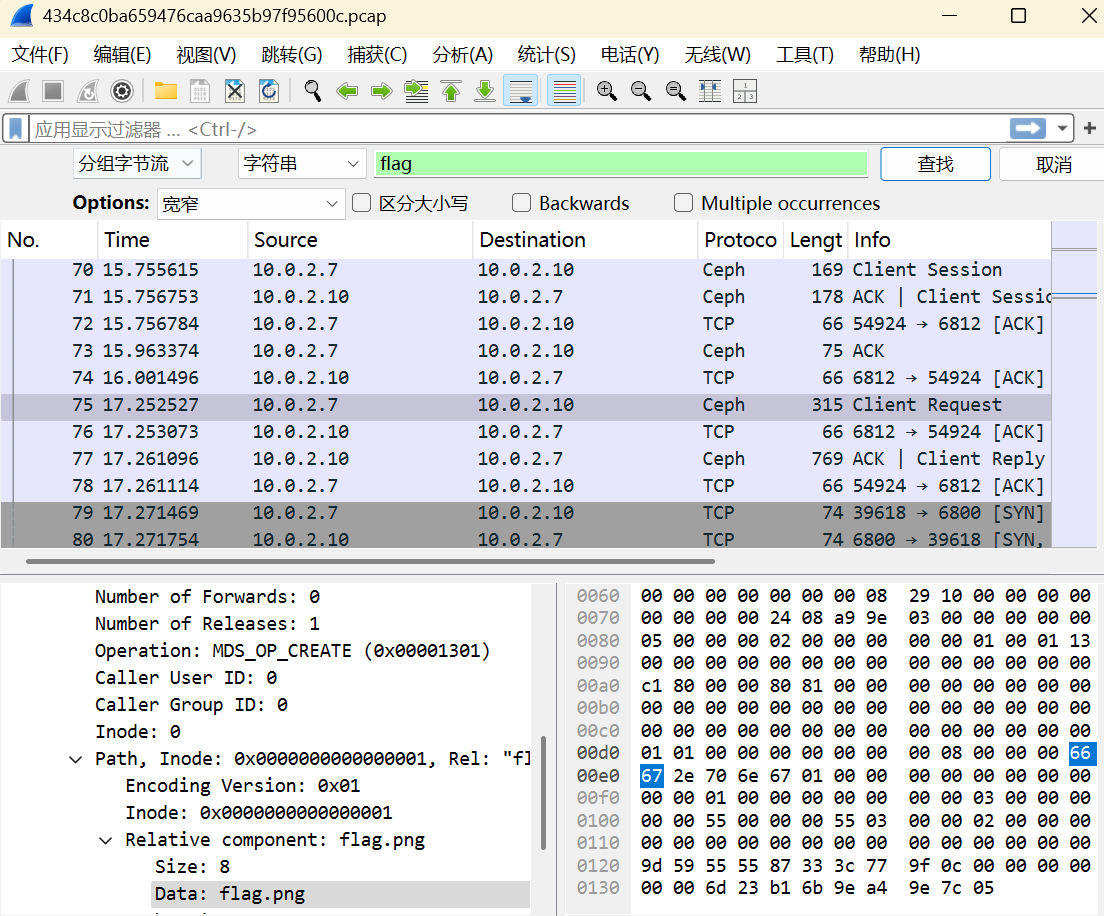This screenshot has height=916, width=1104.
Task: Jump to the first packet icon
Action: tap(451, 92)
